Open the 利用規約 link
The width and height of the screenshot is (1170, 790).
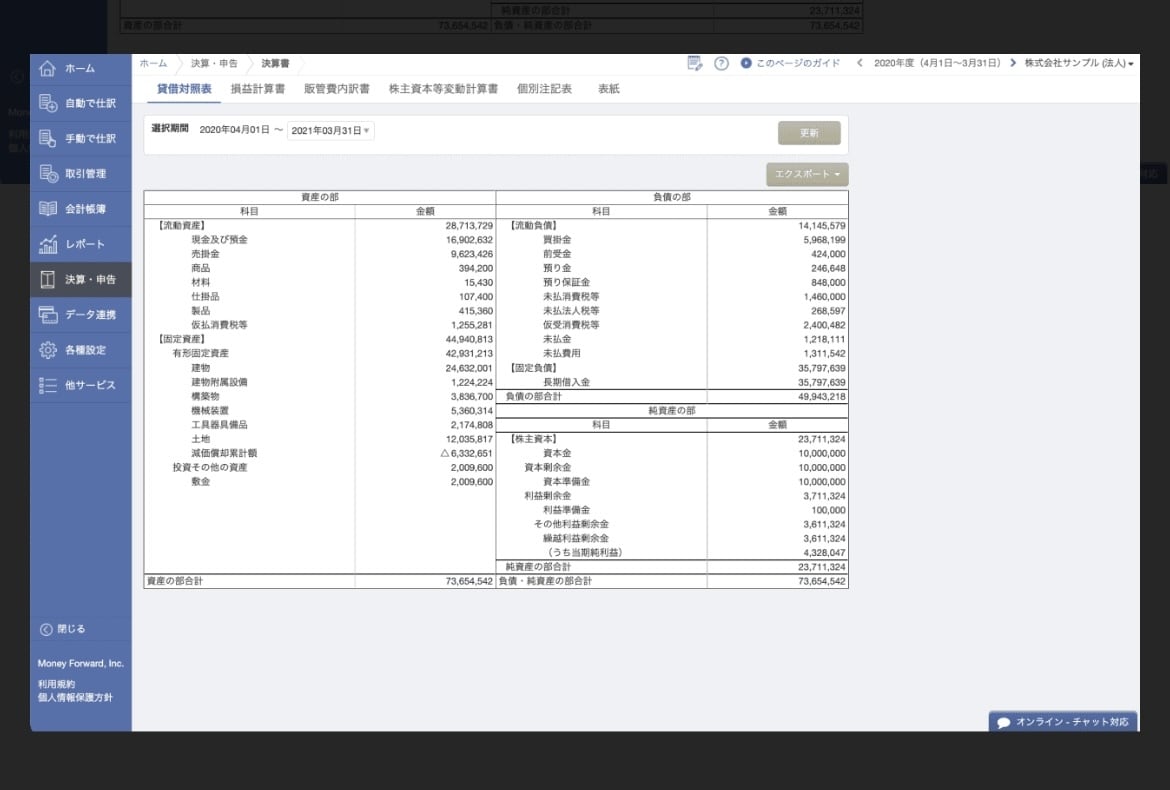(57, 684)
